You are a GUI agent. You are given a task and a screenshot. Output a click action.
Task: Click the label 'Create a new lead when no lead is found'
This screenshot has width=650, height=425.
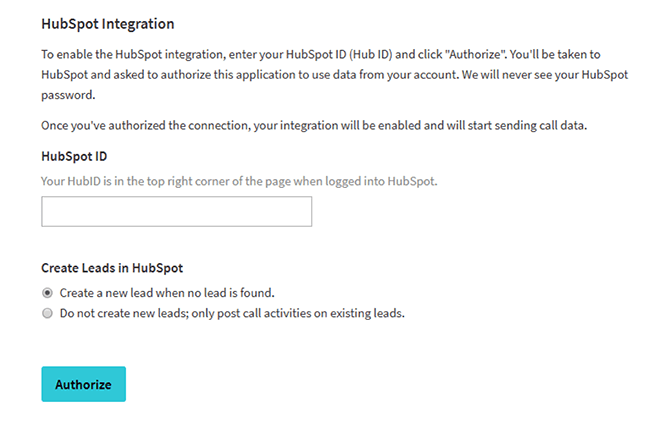coord(167,293)
